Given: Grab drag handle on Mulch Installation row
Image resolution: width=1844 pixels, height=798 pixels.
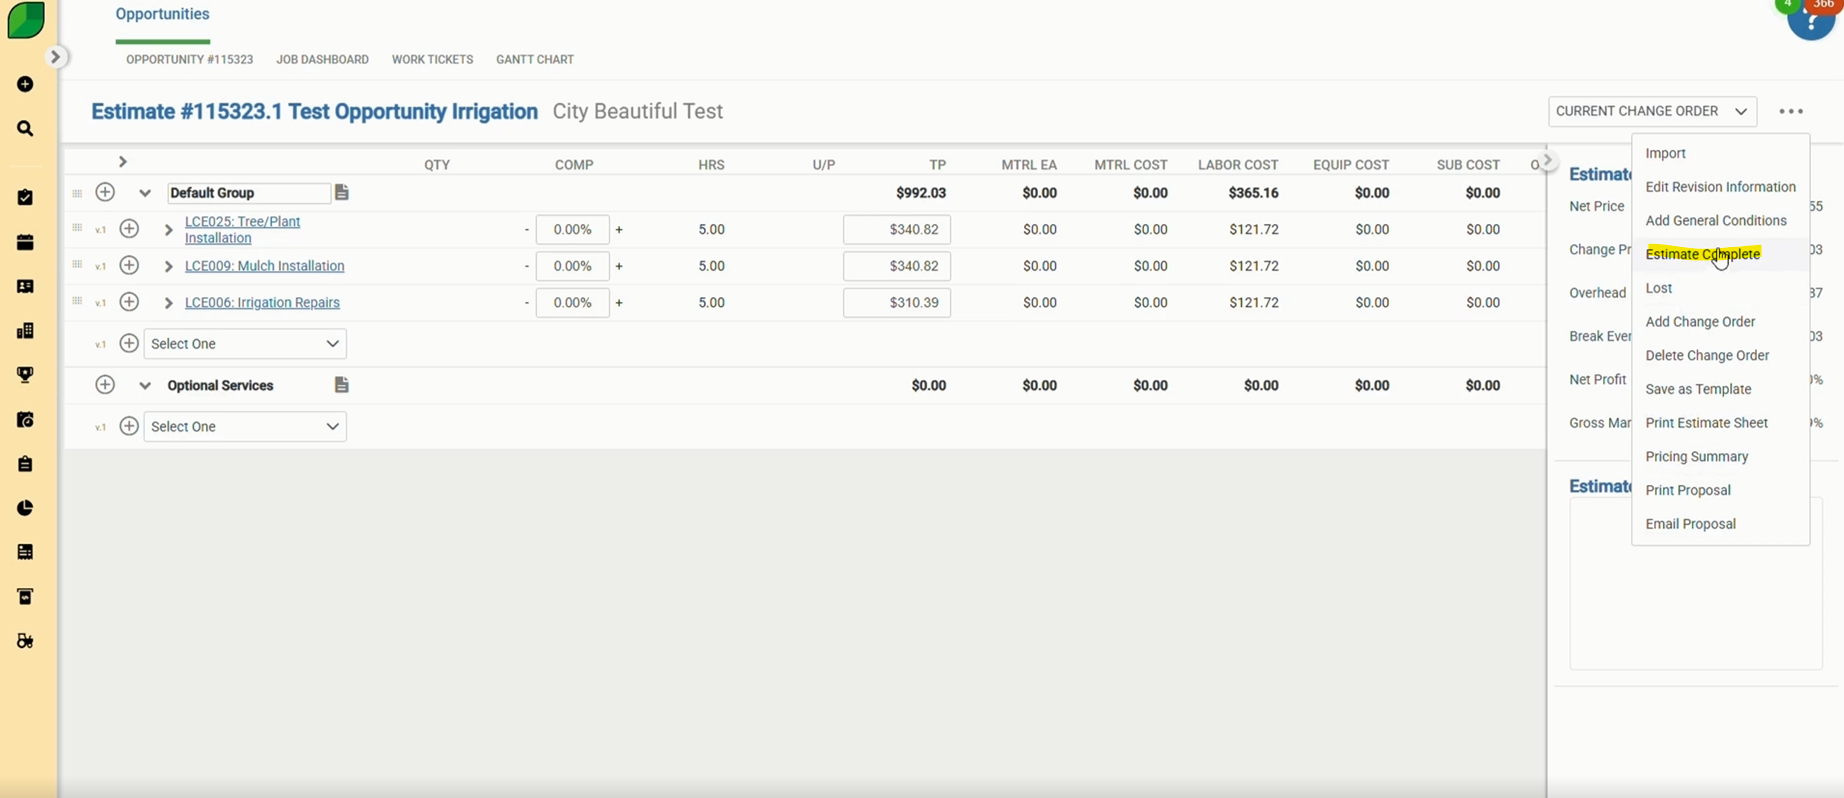Looking at the screenshot, I should pos(77,264).
